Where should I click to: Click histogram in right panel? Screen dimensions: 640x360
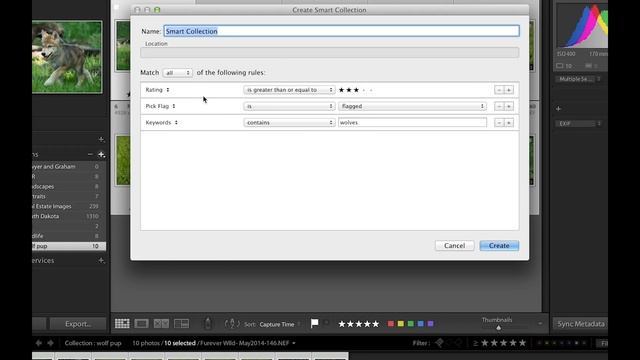click(582, 26)
